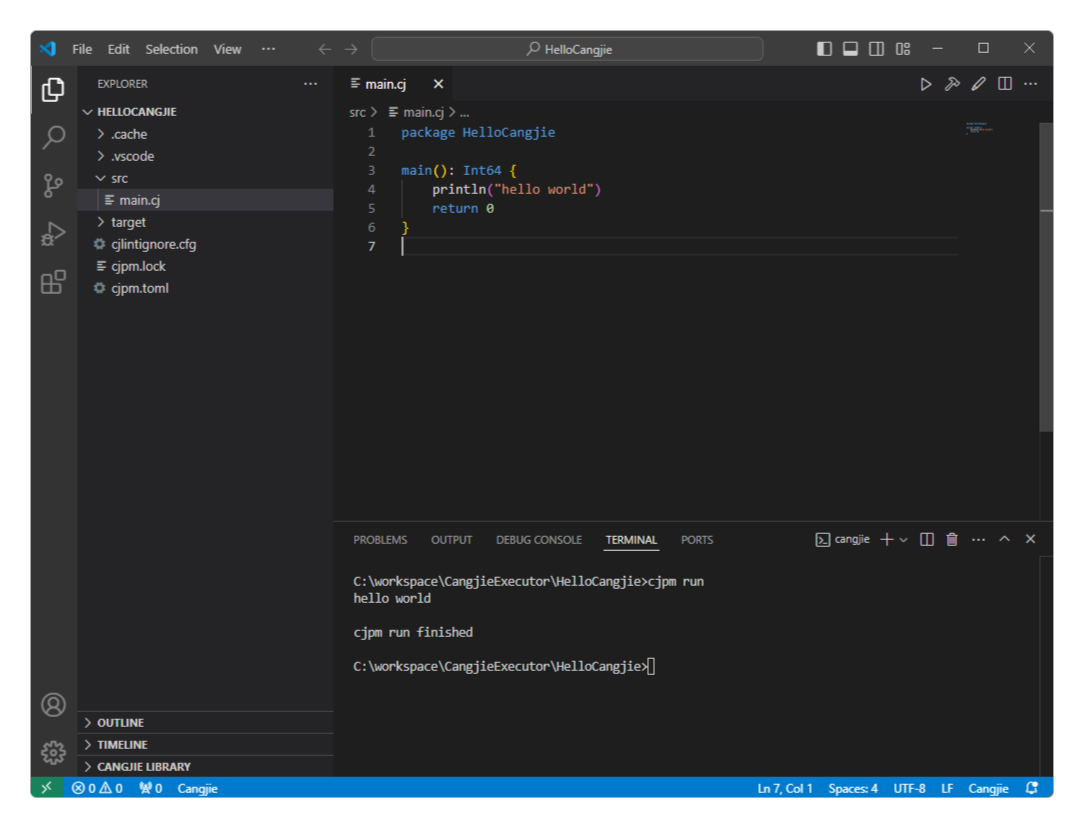
Task: Toggle the secondary side bar
Action: [877, 48]
